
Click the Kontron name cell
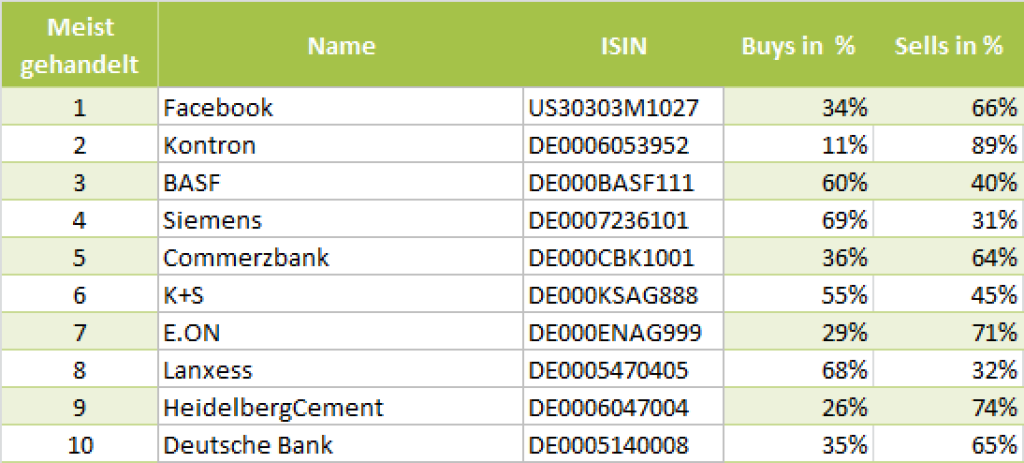tap(210, 145)
